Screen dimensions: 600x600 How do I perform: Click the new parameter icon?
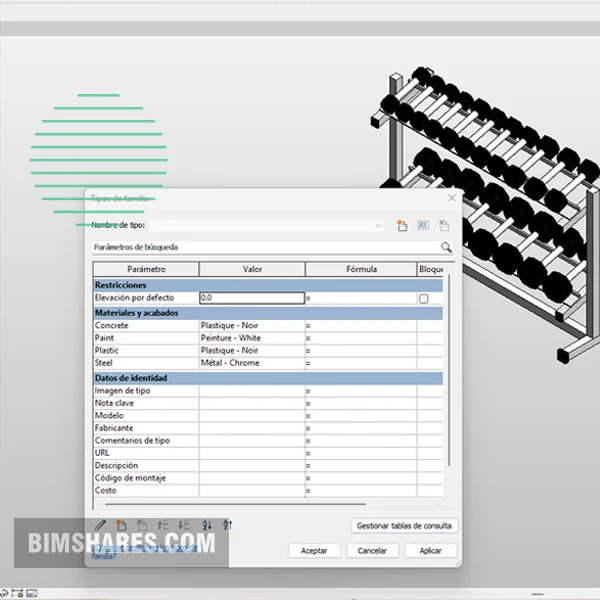tap(121, 525)
